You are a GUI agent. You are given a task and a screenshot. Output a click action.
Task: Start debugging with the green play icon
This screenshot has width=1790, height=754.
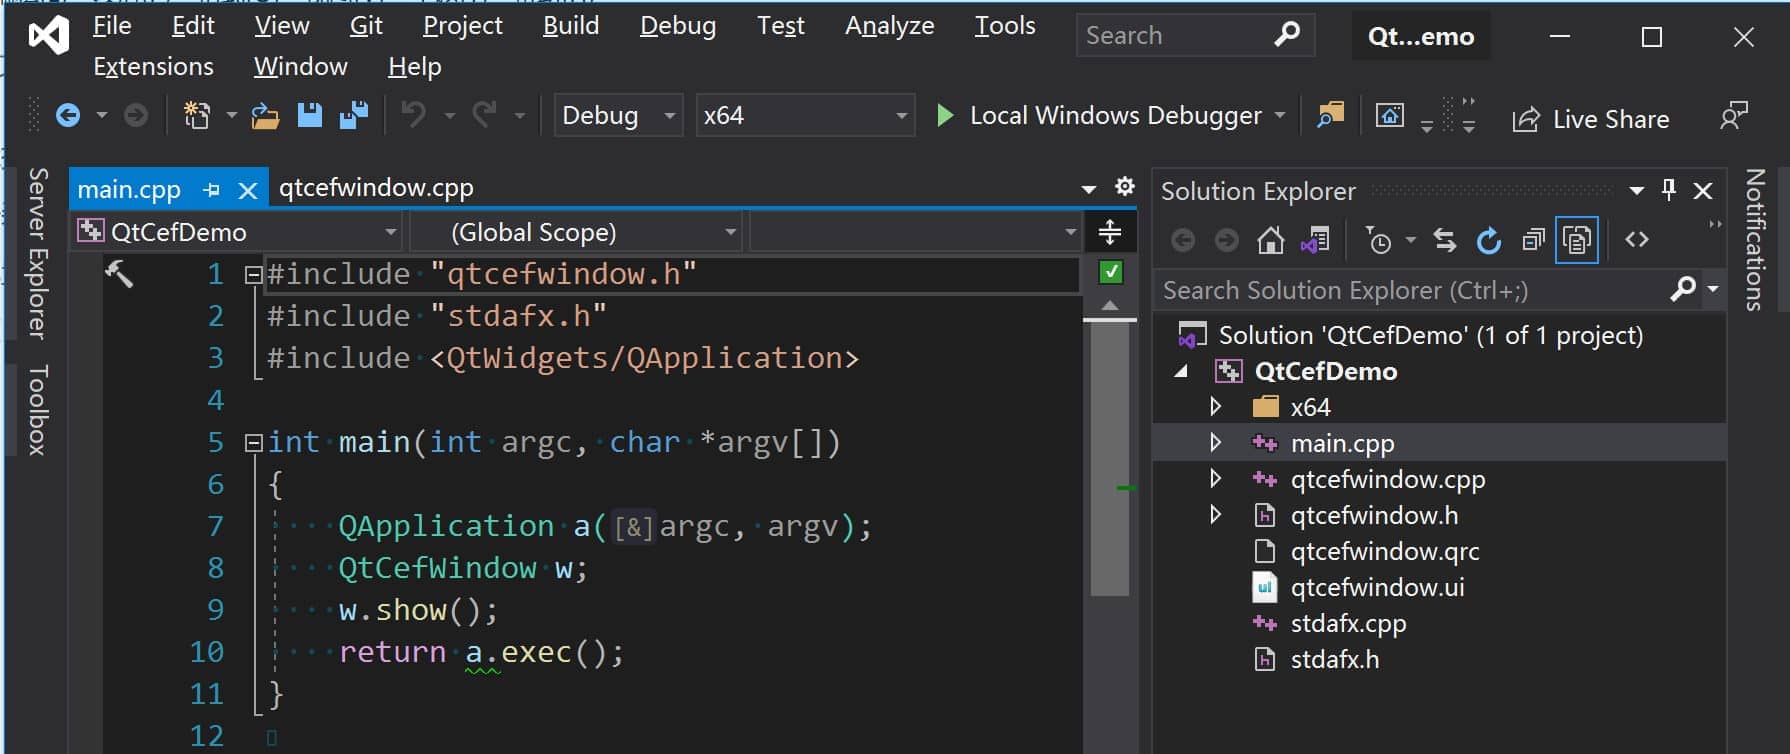(x=944, y=115)
